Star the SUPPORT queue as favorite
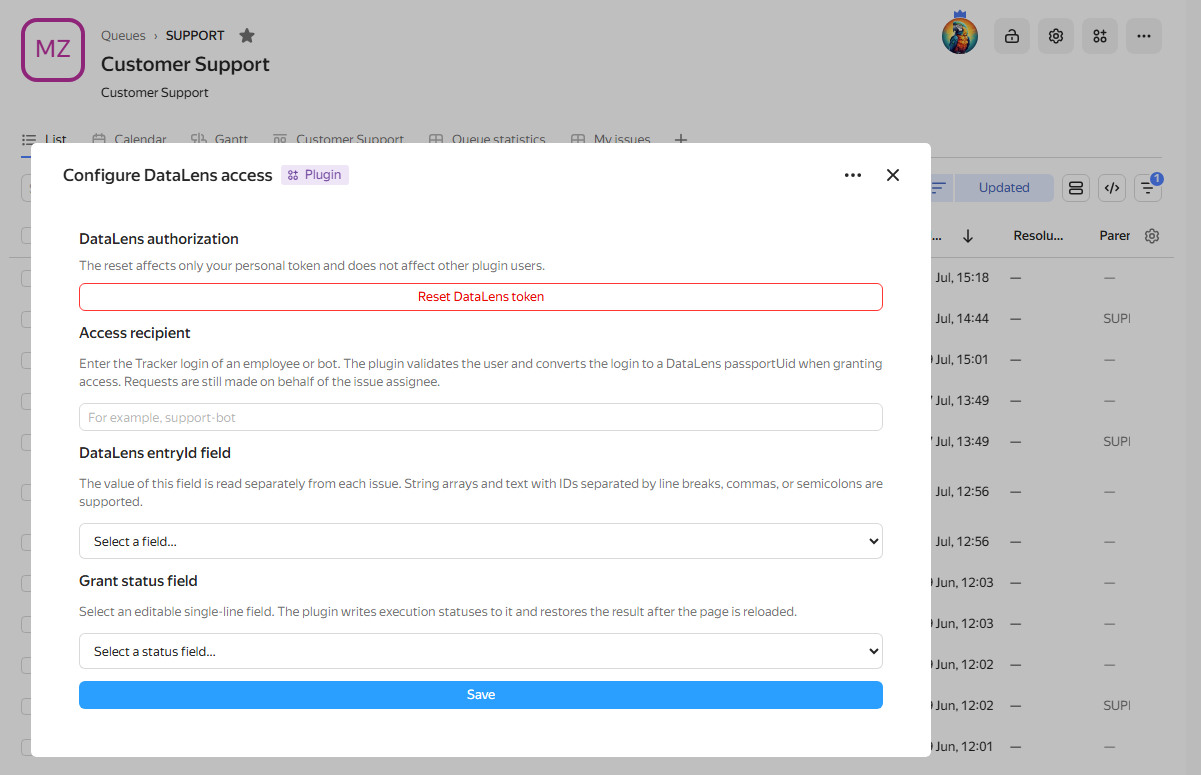The height and width of the screenshot is (775, 1201). [x=247, y=36]
